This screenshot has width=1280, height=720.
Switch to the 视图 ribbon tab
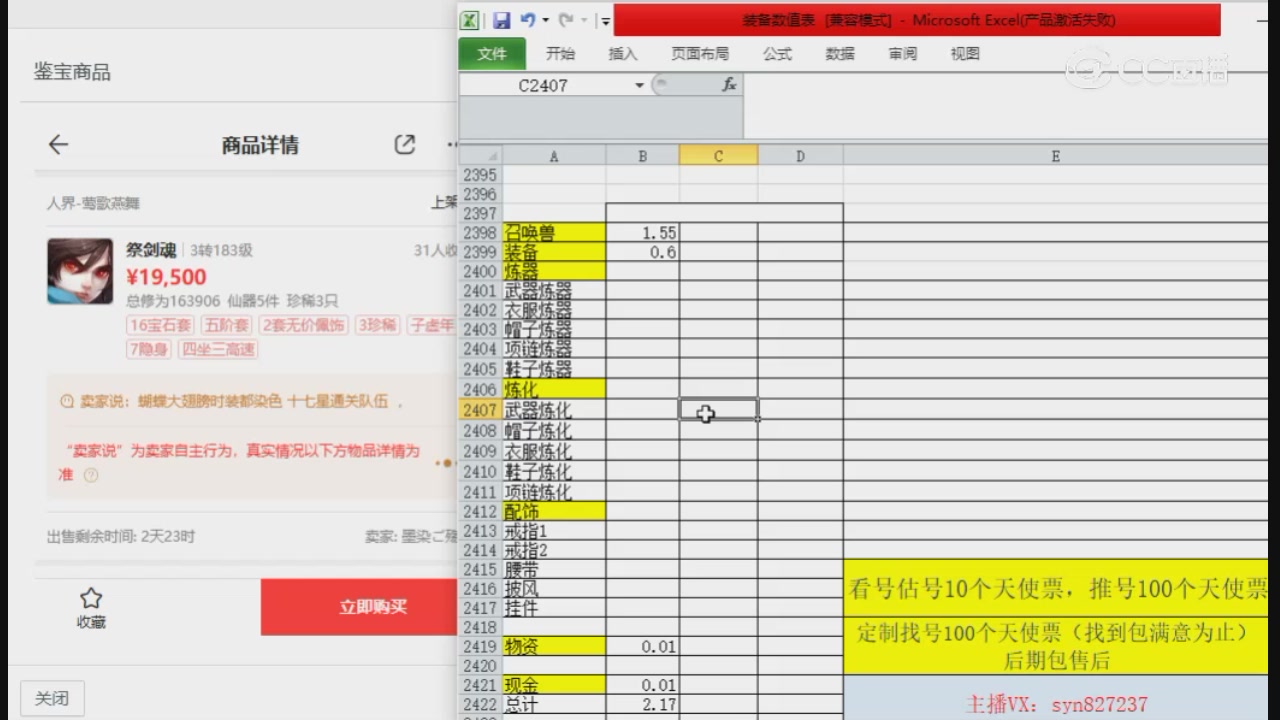tap(965, 54)
